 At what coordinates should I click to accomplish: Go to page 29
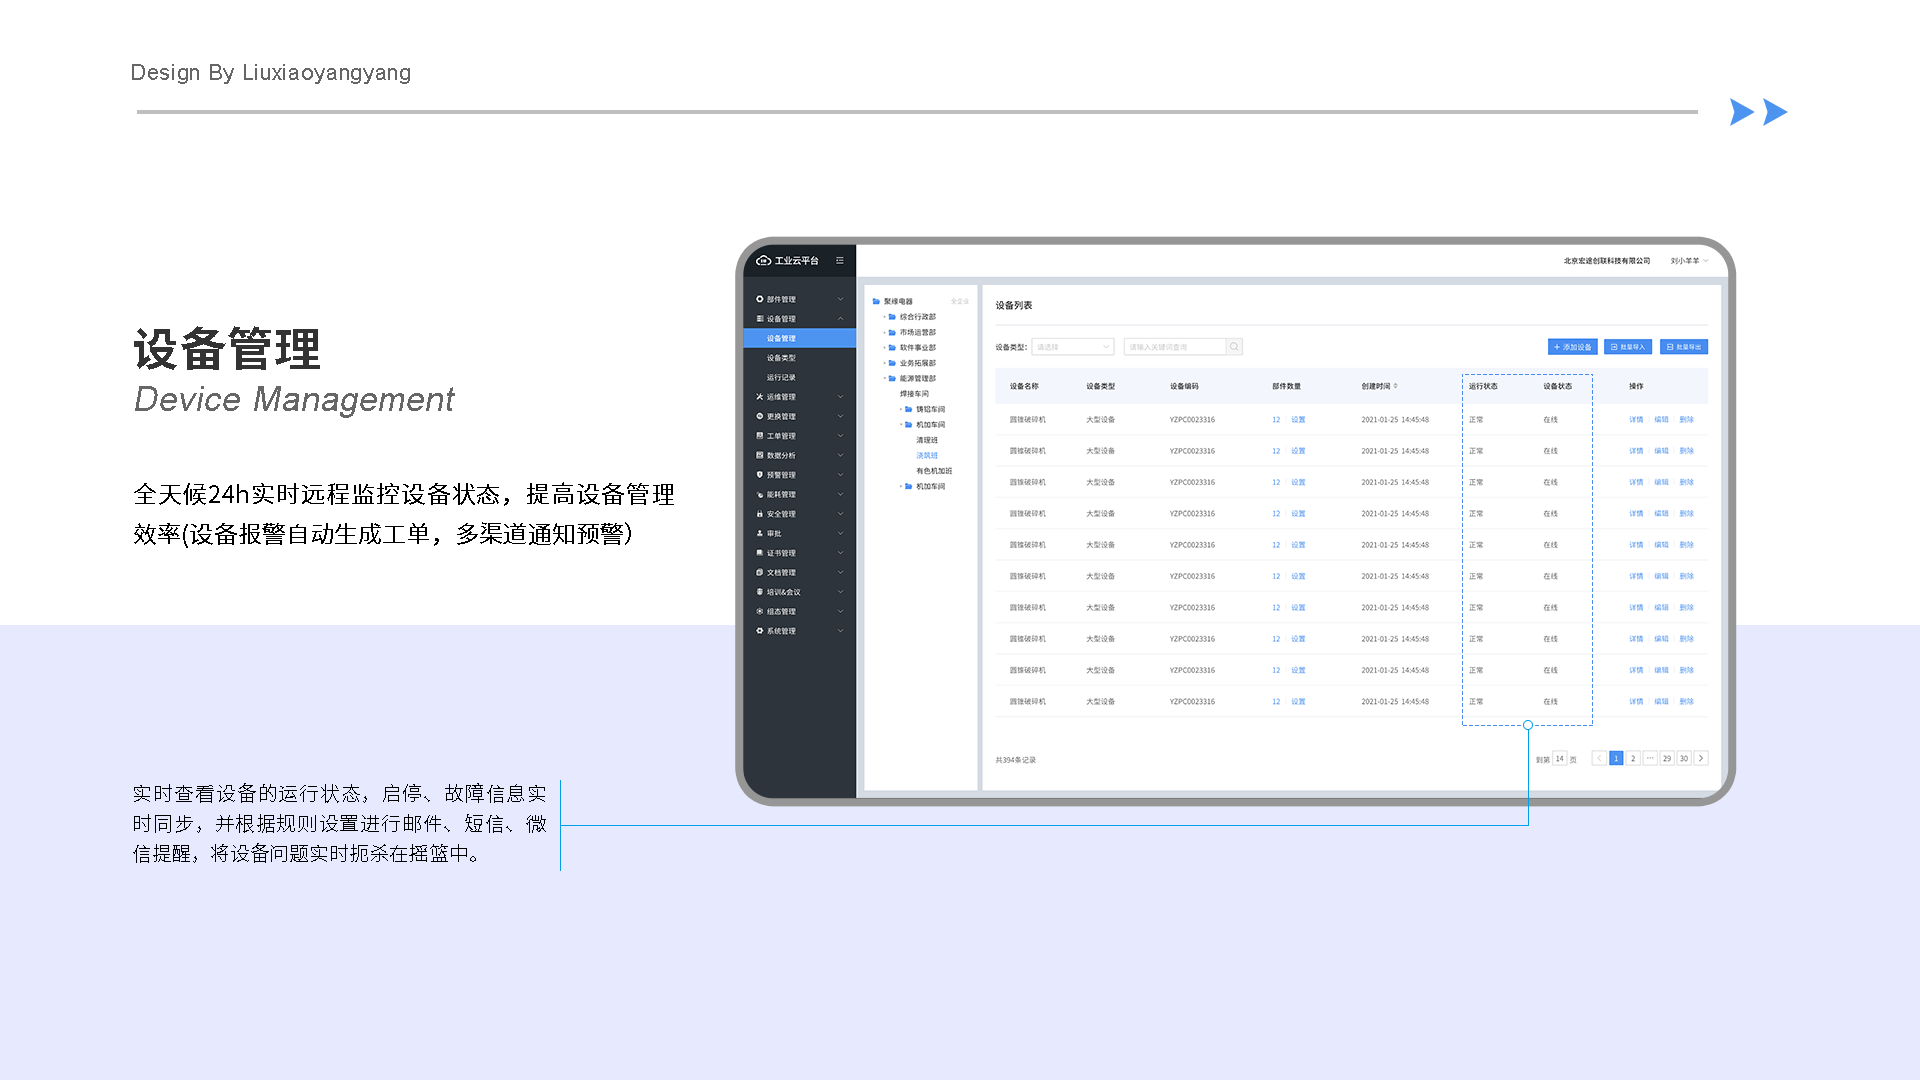[1667, 758]
